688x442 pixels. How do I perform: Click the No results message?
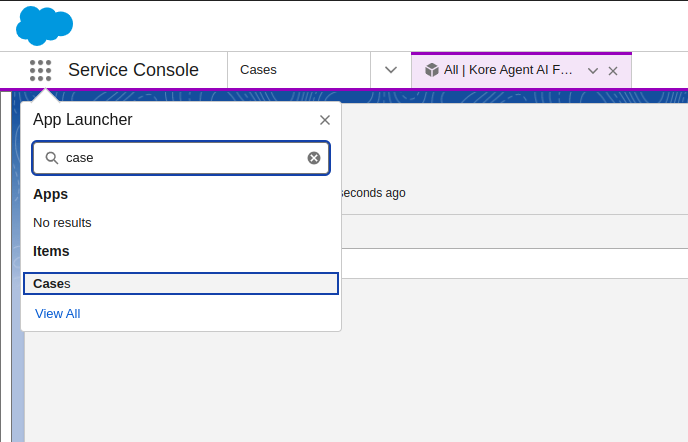(x=62, y=222)
